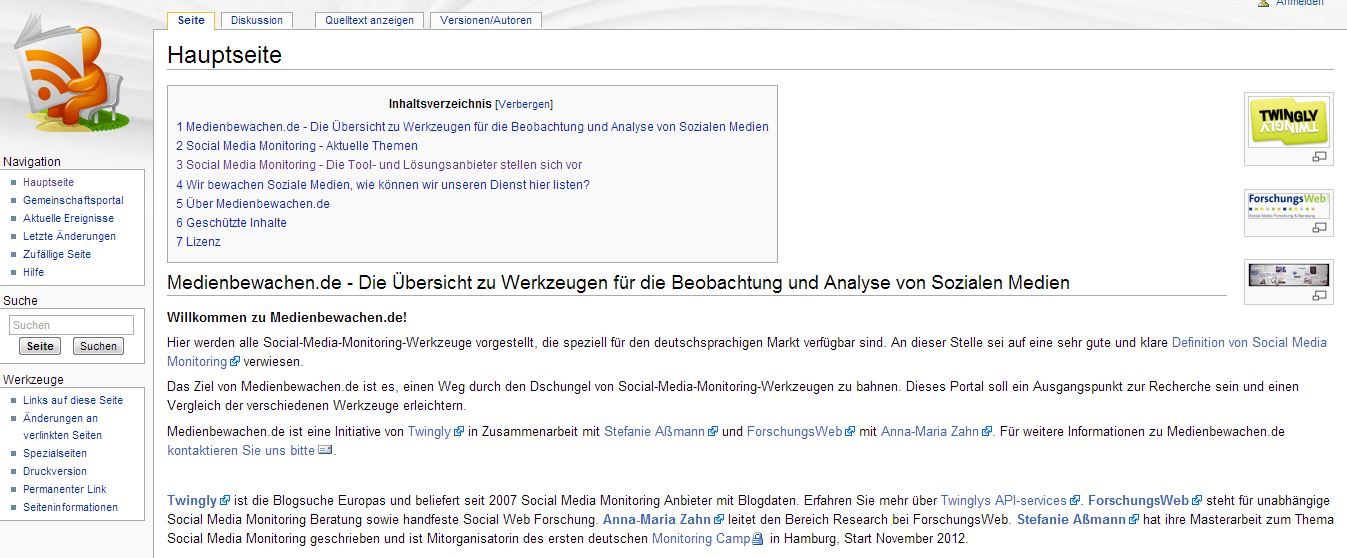The image size is (1347, 558).
Task: Open Spezialseiten in the Werkzeuge box
Action: (55, 453)
